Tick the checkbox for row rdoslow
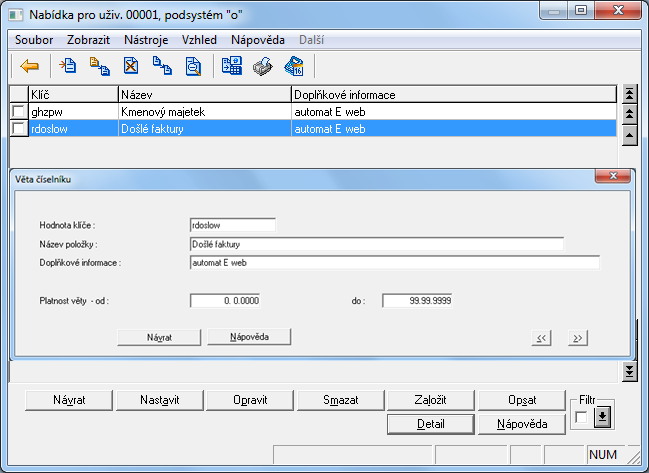 pyautogui.click(x=18, y=129)
